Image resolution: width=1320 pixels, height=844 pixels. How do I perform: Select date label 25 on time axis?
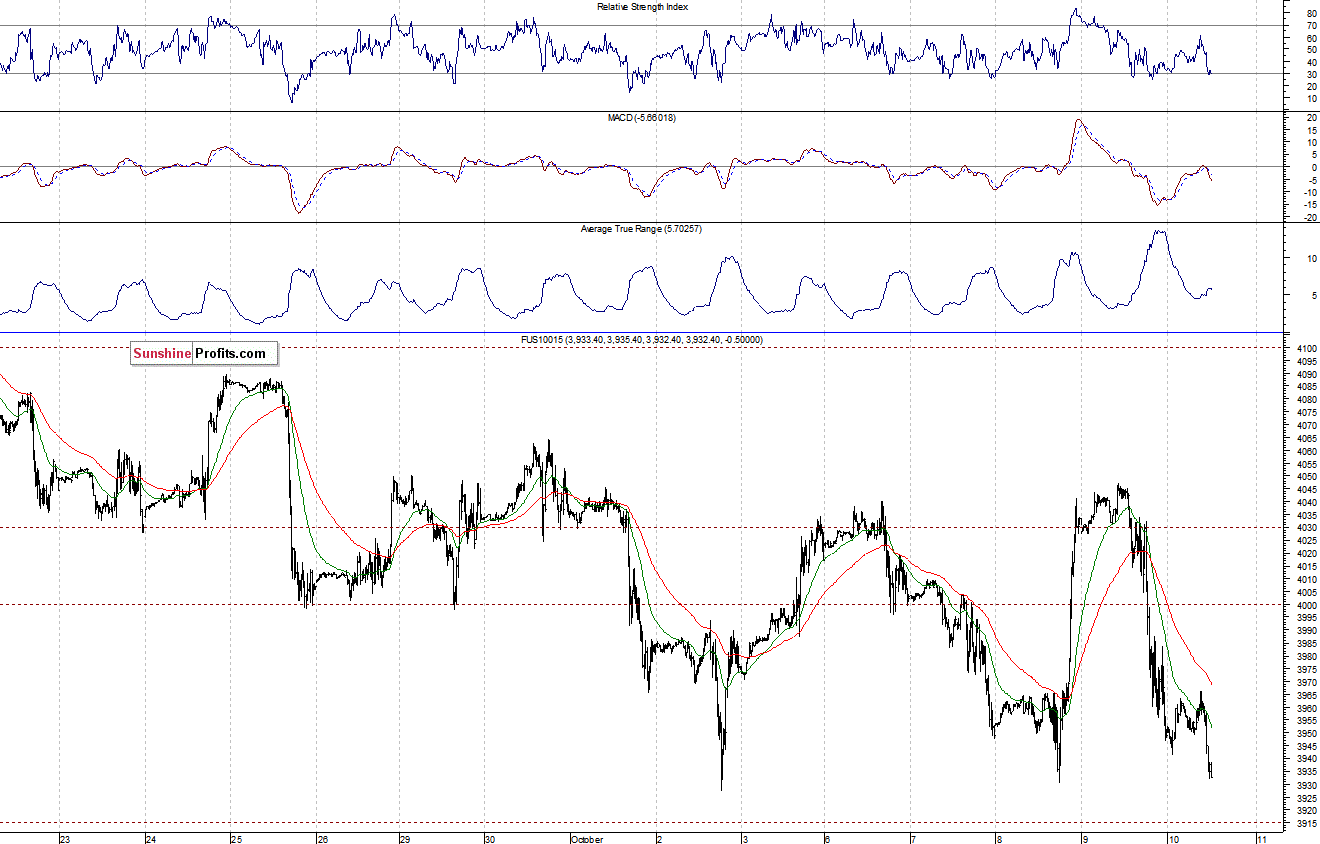235,839
